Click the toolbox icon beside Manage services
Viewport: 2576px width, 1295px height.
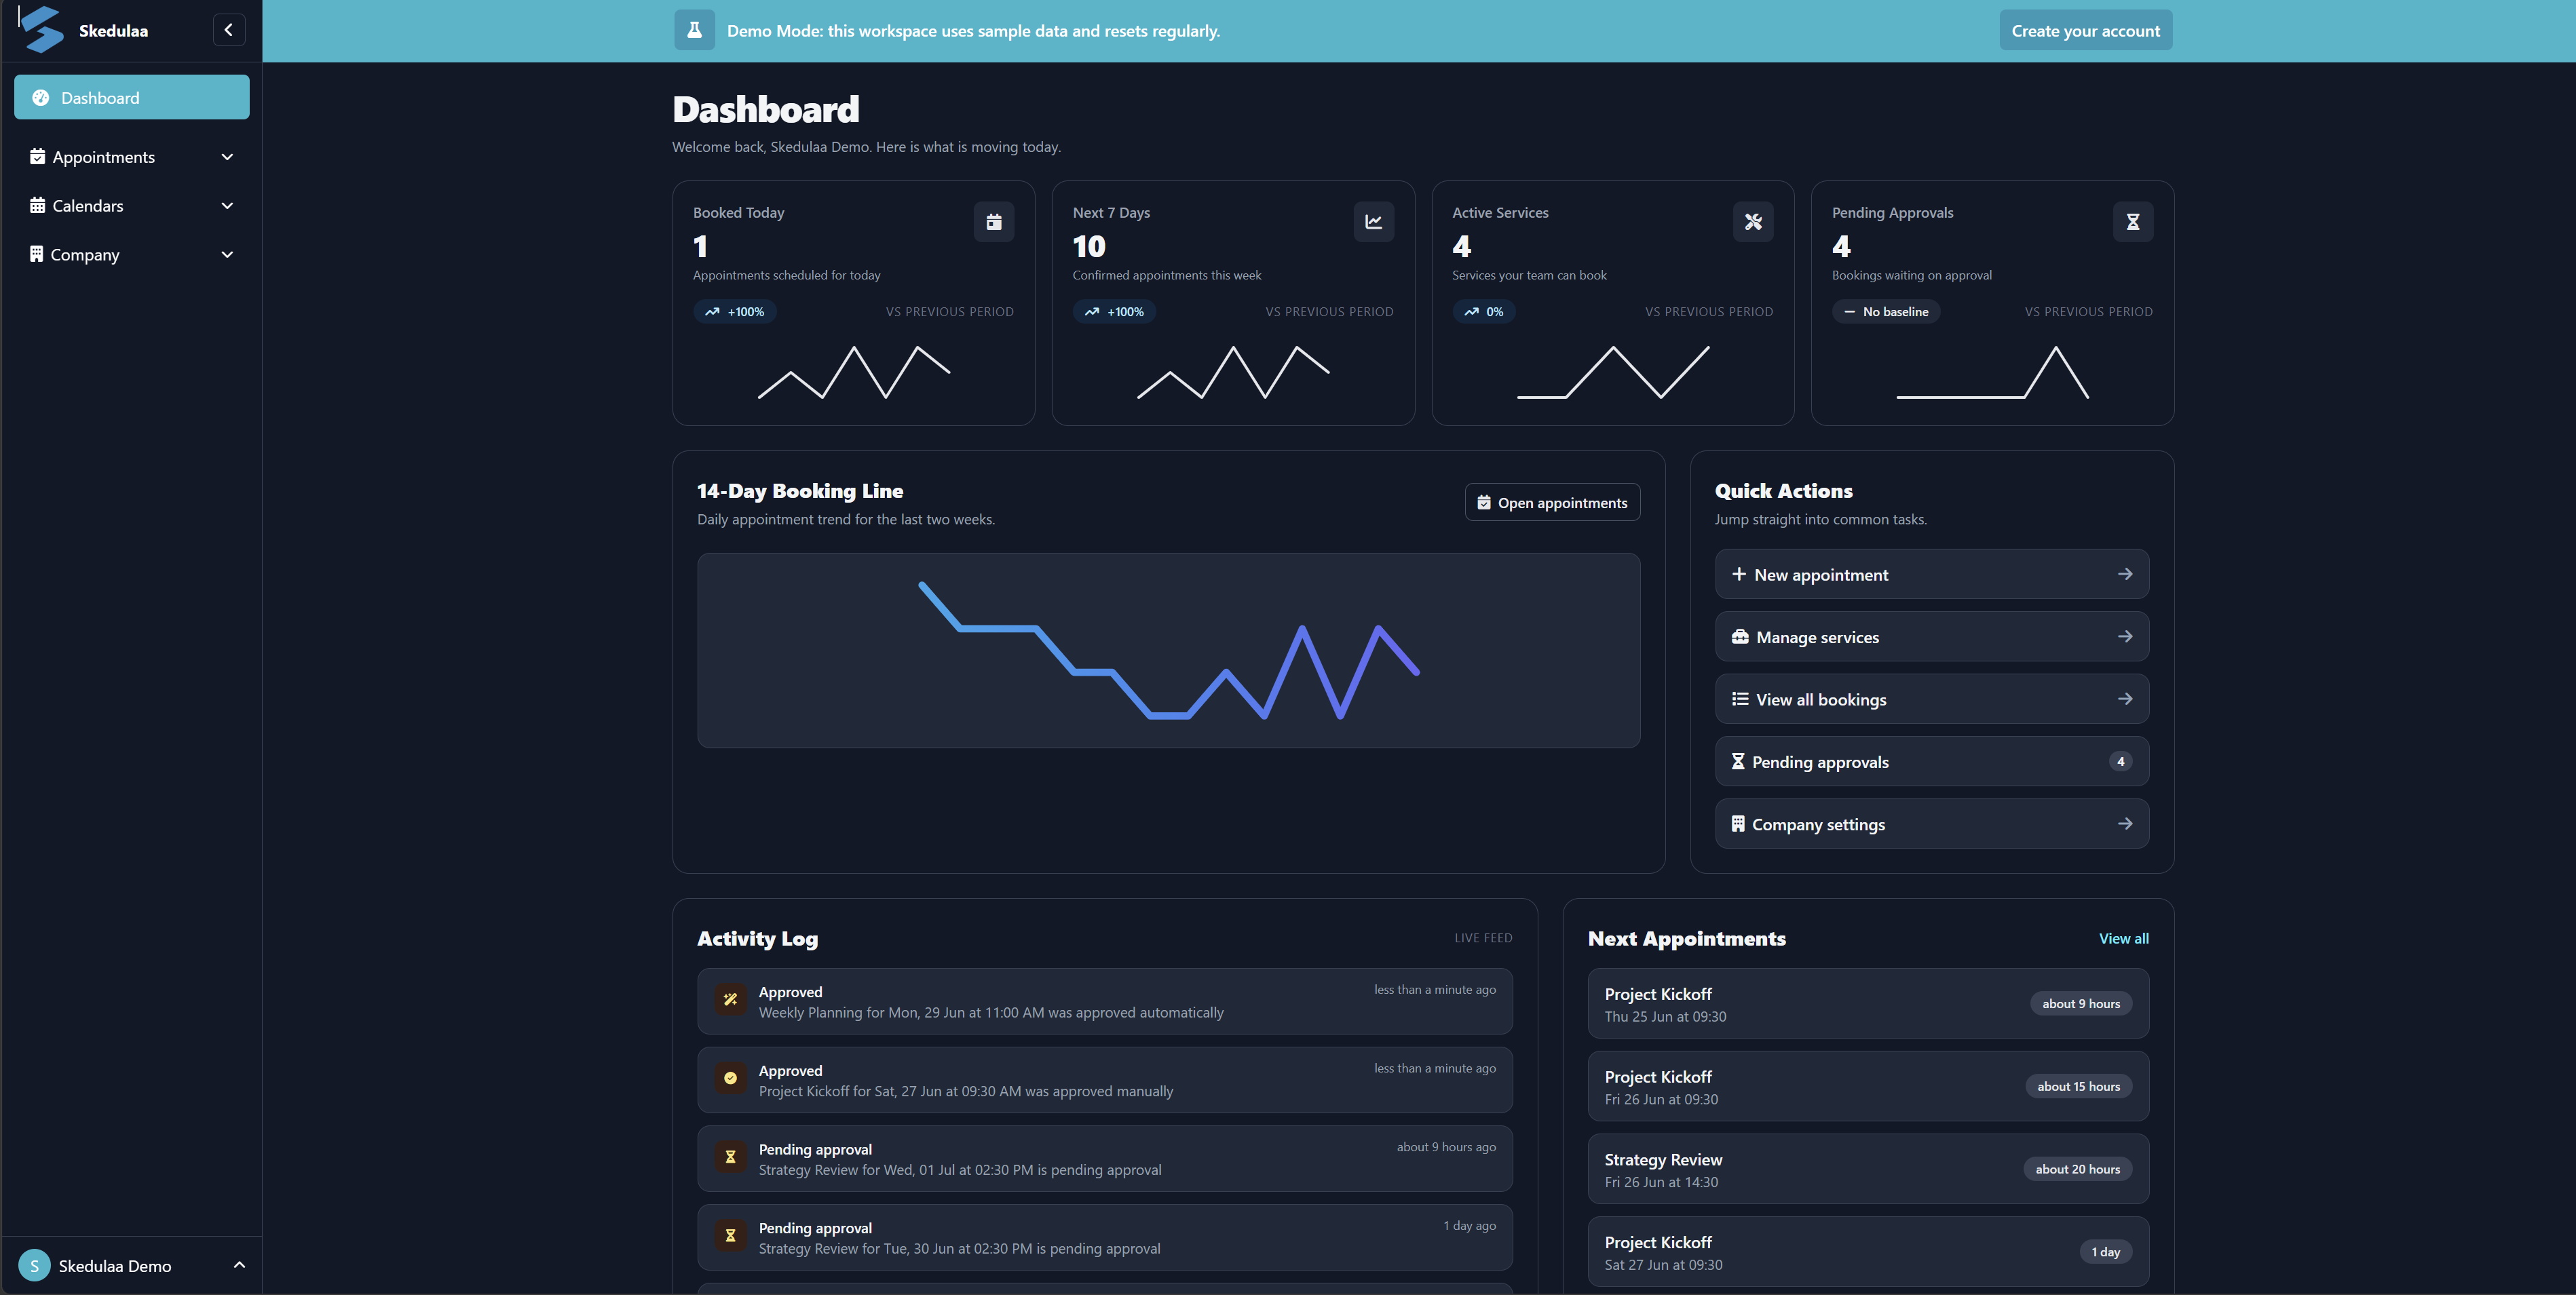click(1740, 637)
